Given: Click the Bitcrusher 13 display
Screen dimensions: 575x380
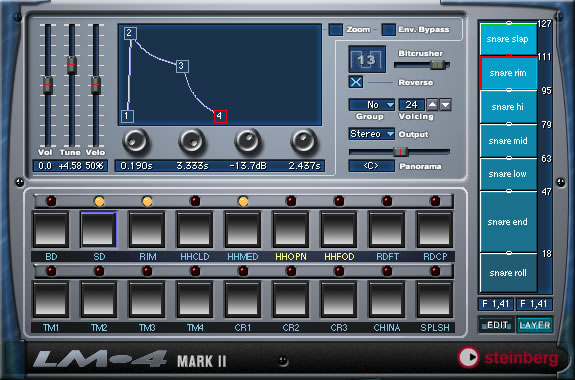Looking at the screenshot, I should 367,59.
